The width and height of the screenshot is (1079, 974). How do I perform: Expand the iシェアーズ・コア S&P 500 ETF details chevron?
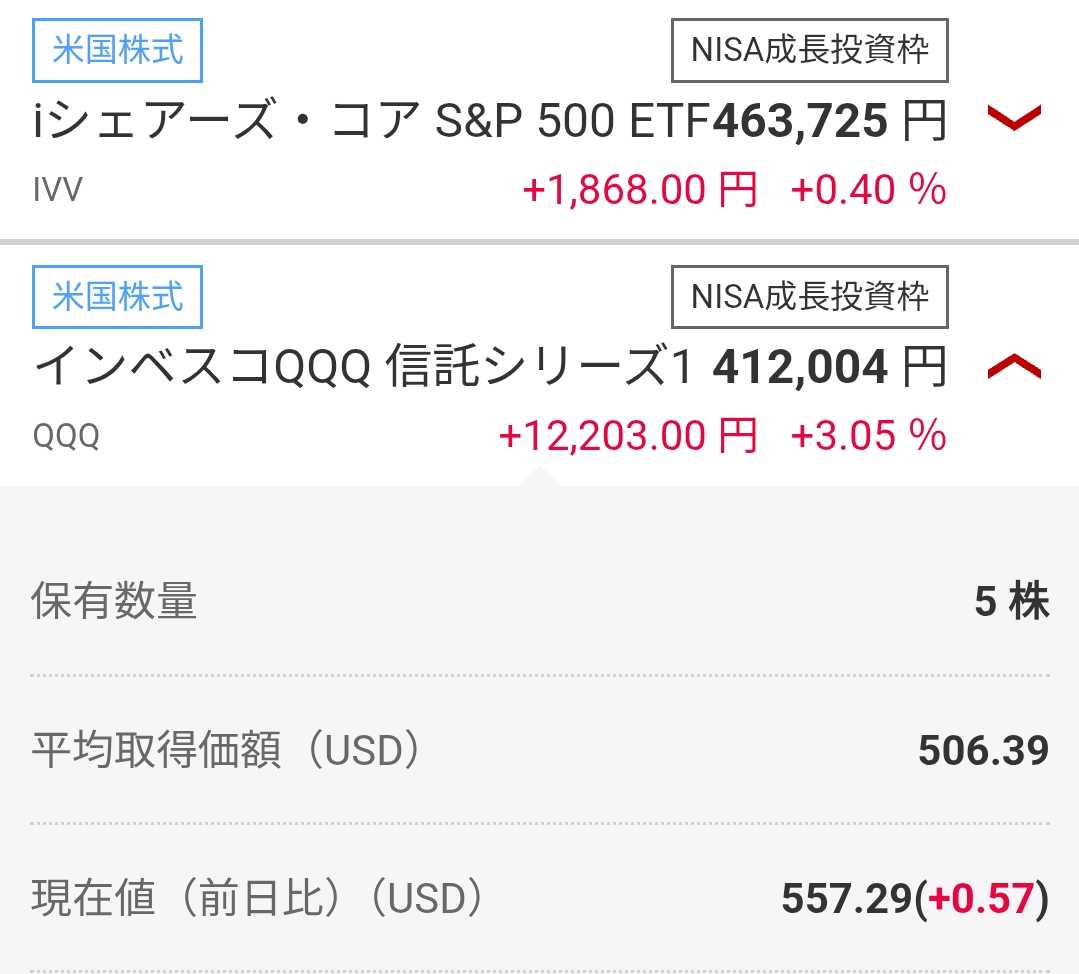(x=1014, y=119)
